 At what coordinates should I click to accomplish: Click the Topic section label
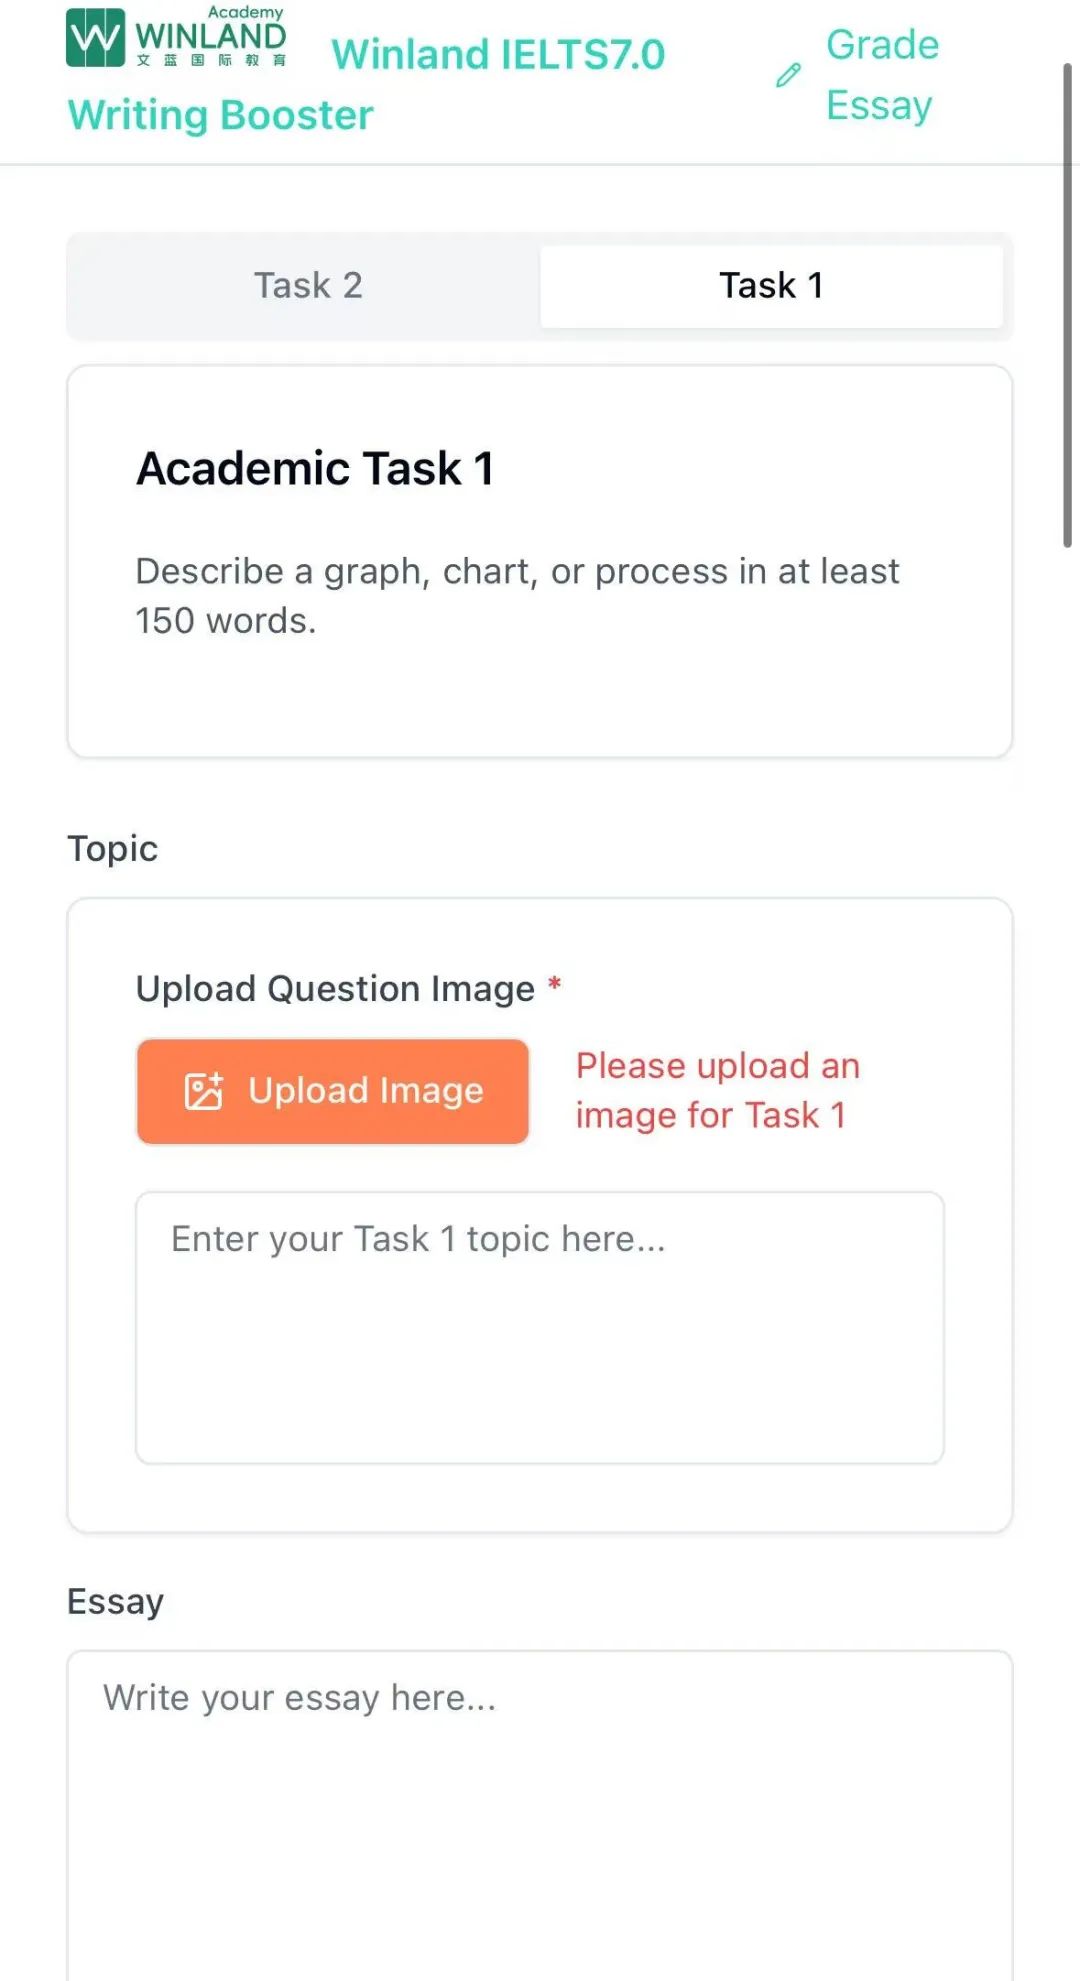click(x=112, y=849)
